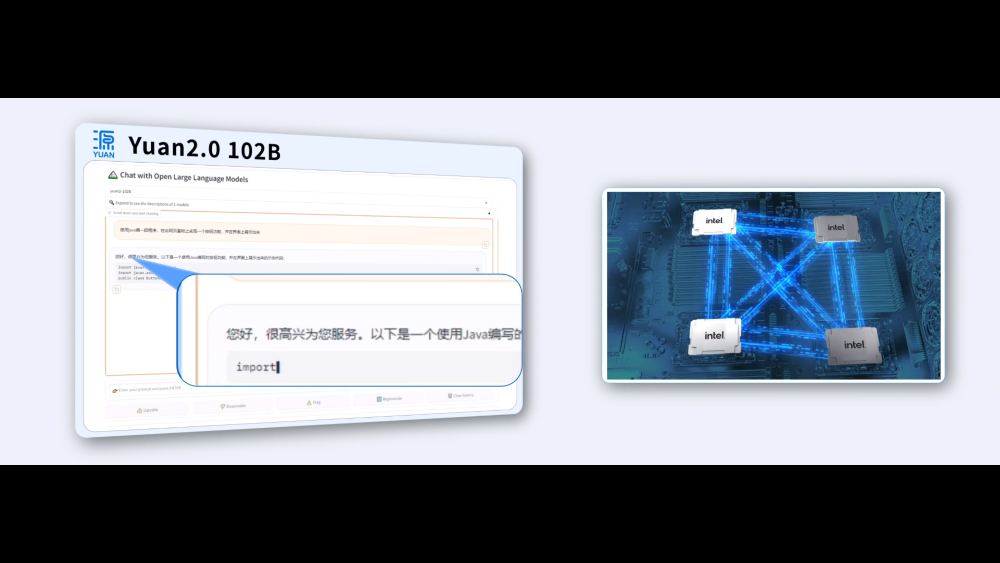This screenshot has height=563, width=1000.
Task: Copy the user prompt message with the copy icon
Action: click(485, 244)
